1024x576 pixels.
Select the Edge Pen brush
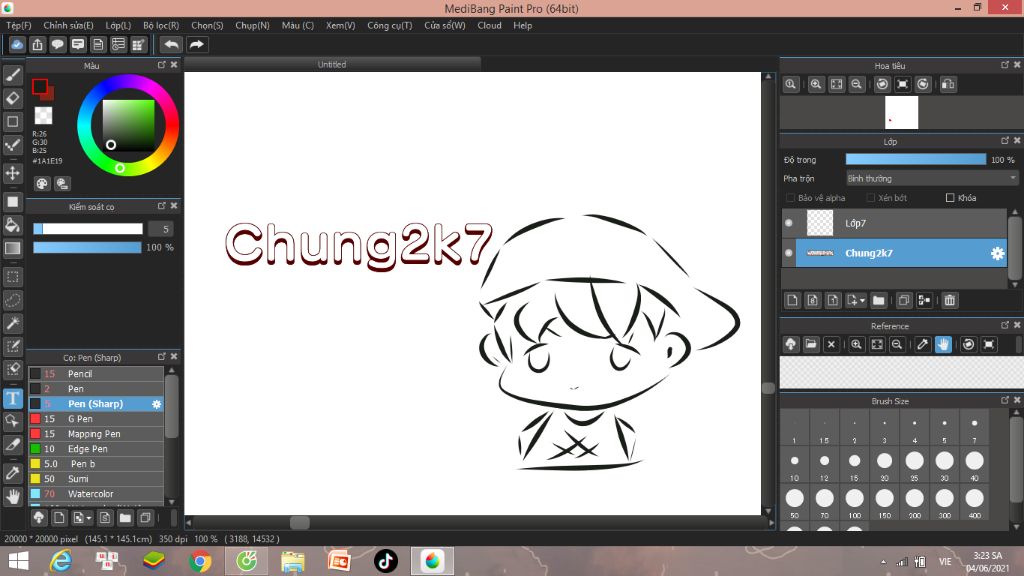point(95,449)
